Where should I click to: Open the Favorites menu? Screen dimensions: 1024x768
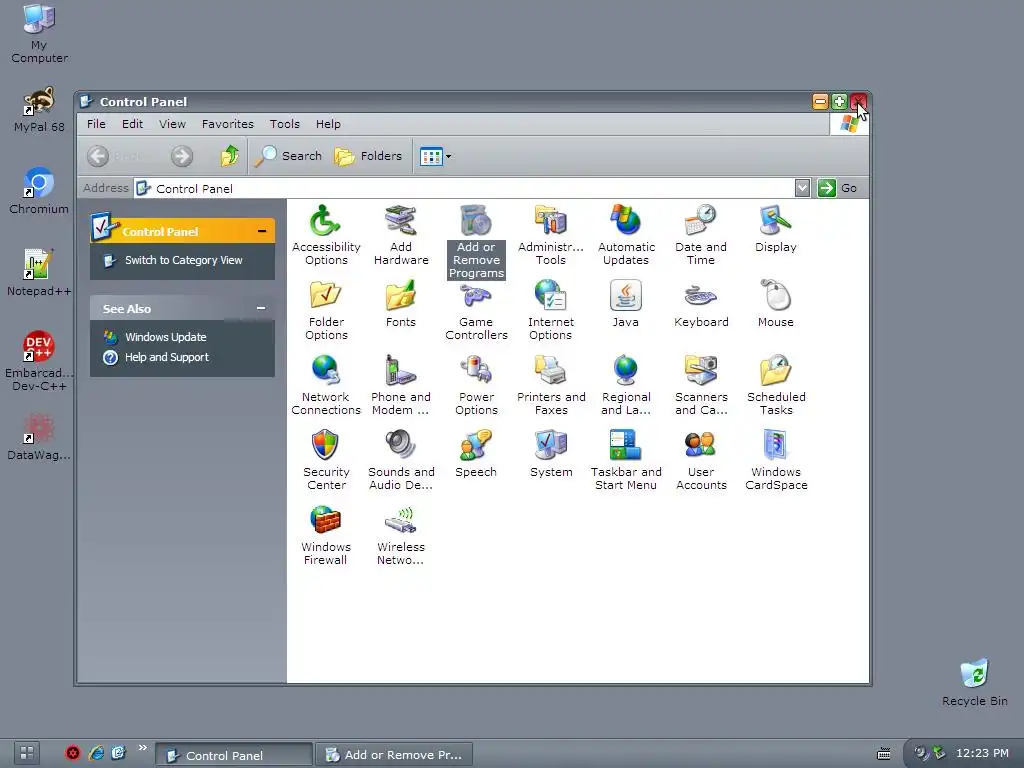[227, 123]
